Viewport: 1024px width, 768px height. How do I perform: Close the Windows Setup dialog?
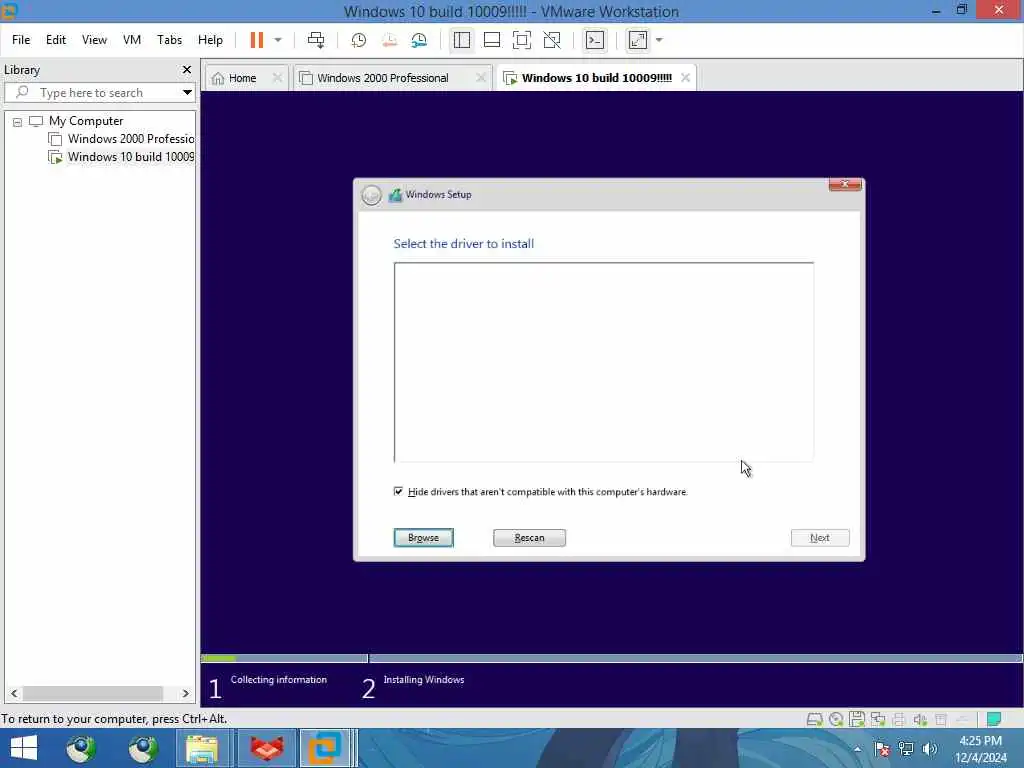(x=844, y=184)
